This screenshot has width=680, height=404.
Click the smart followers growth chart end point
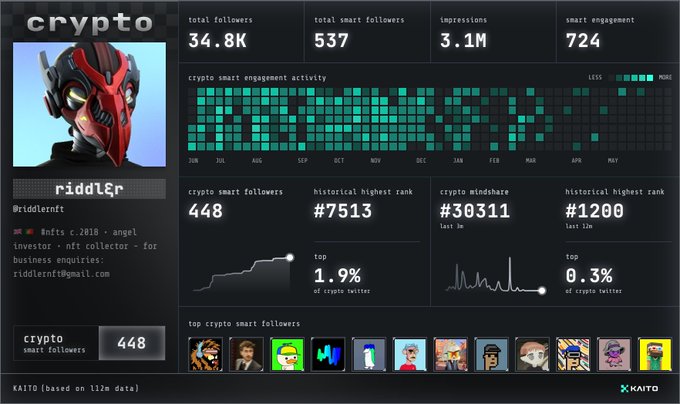pos(290,257)
